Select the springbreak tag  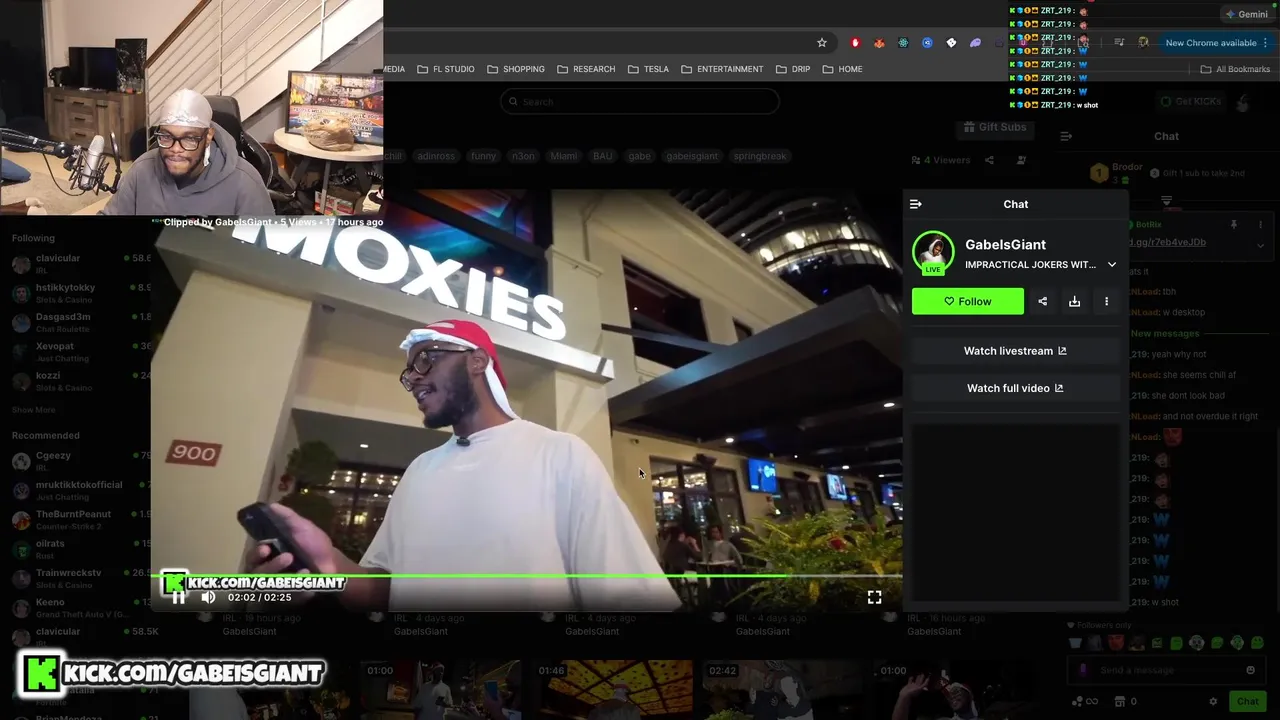coord(760,156)
